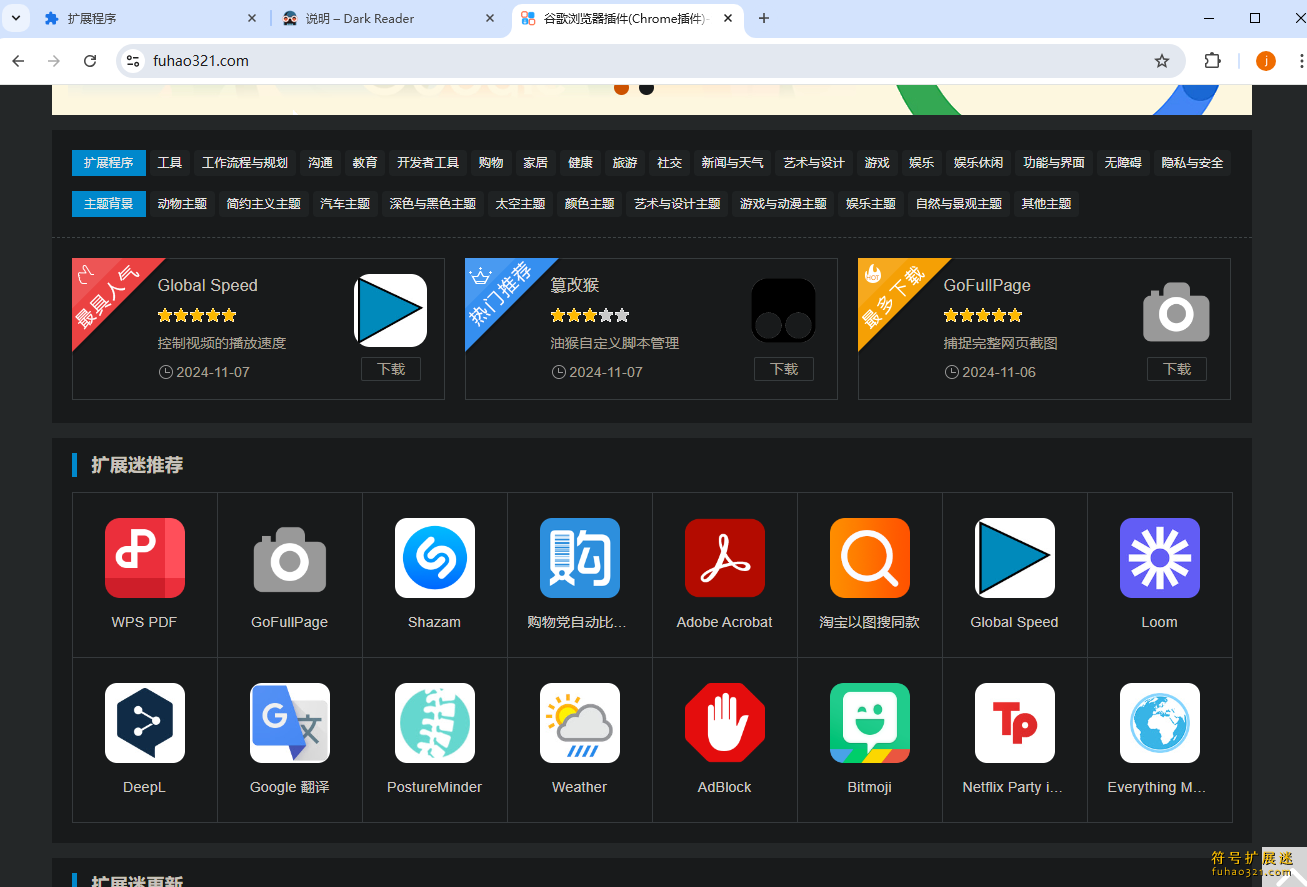Select the 开发者工具 category
Image resolution: width=1307 pixels, height=887 pixels.
[x=428, y=163]
